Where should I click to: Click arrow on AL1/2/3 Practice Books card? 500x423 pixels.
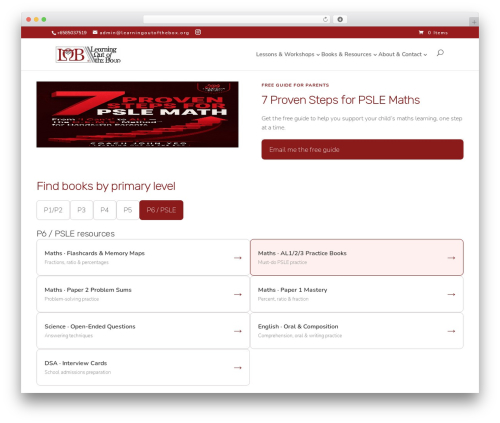point(451,258)
